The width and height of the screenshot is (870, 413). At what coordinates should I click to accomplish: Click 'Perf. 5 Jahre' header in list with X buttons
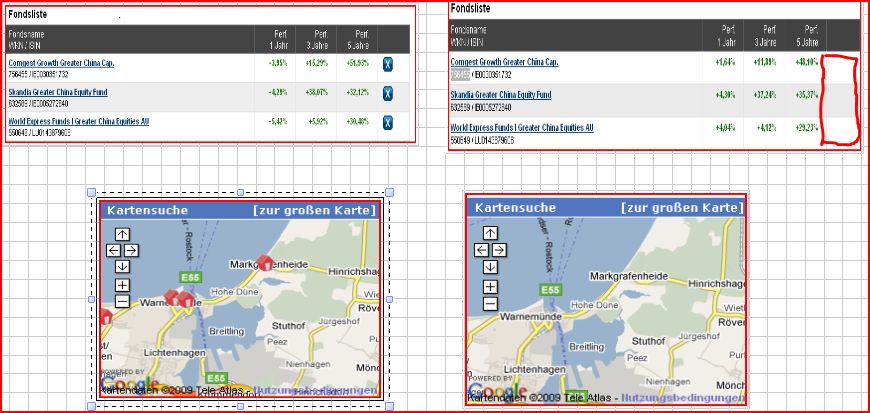click(x=358, y=39)
